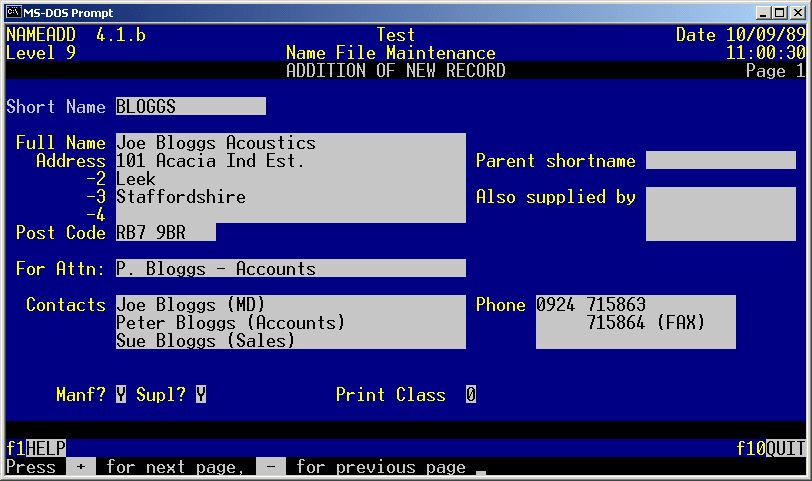812x481 pixels.
Task: Click the plus key for next page
Action: 80,467
